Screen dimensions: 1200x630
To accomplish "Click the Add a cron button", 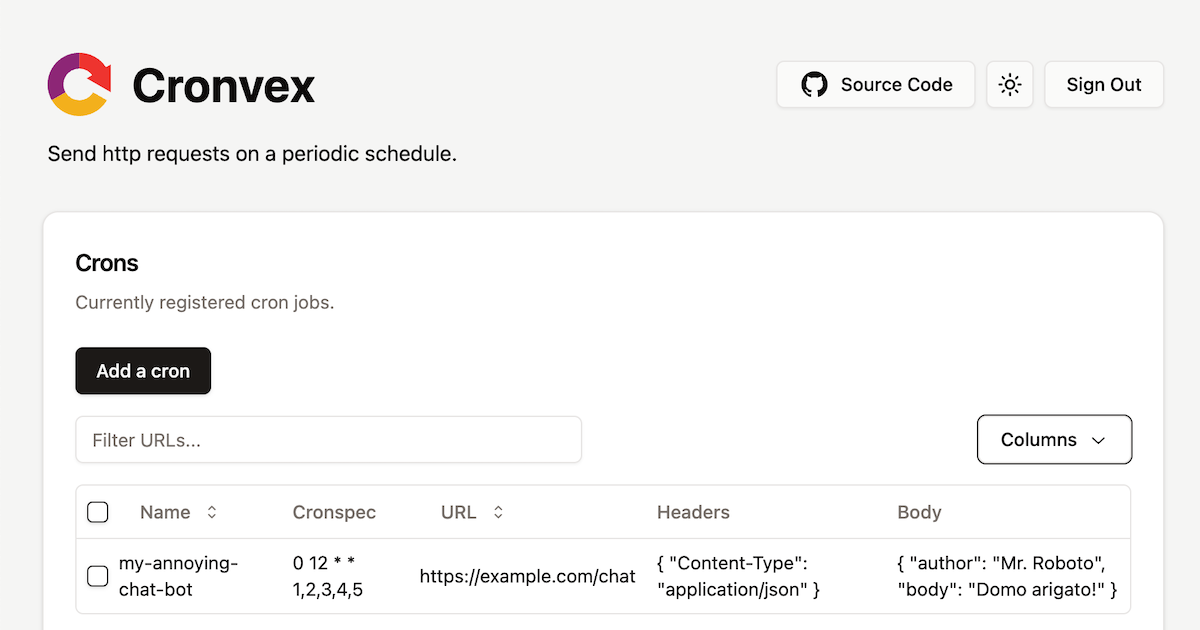I will [143, 371].
